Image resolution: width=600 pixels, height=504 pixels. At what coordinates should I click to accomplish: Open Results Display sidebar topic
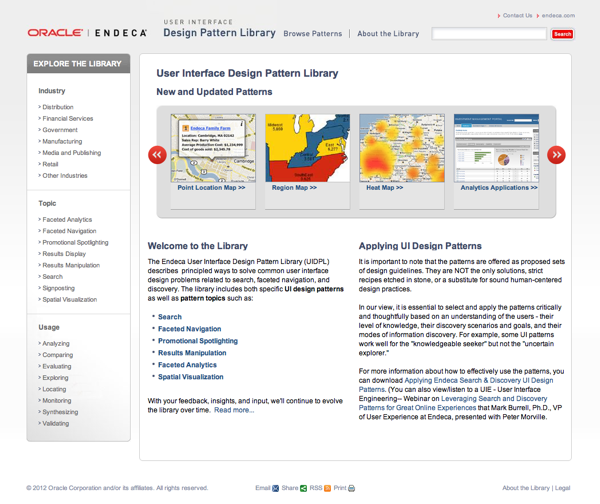64,254
